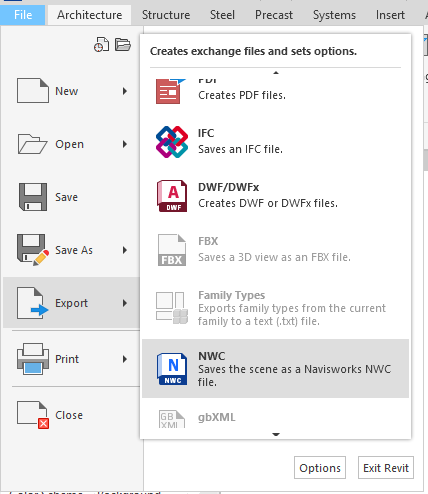Click the export list down arrow
Screen dimensions: 428x494
[276, 434]
